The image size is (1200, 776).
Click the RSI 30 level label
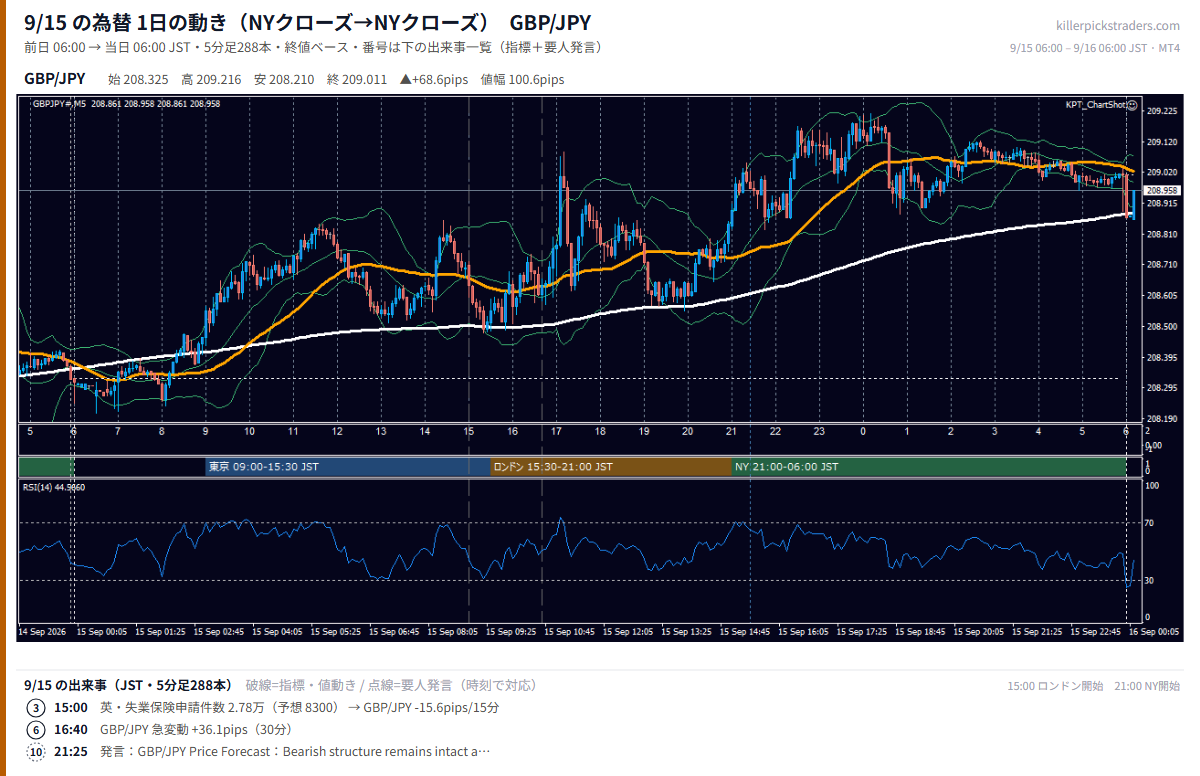pyautogui.click(x=1150, y=580)
